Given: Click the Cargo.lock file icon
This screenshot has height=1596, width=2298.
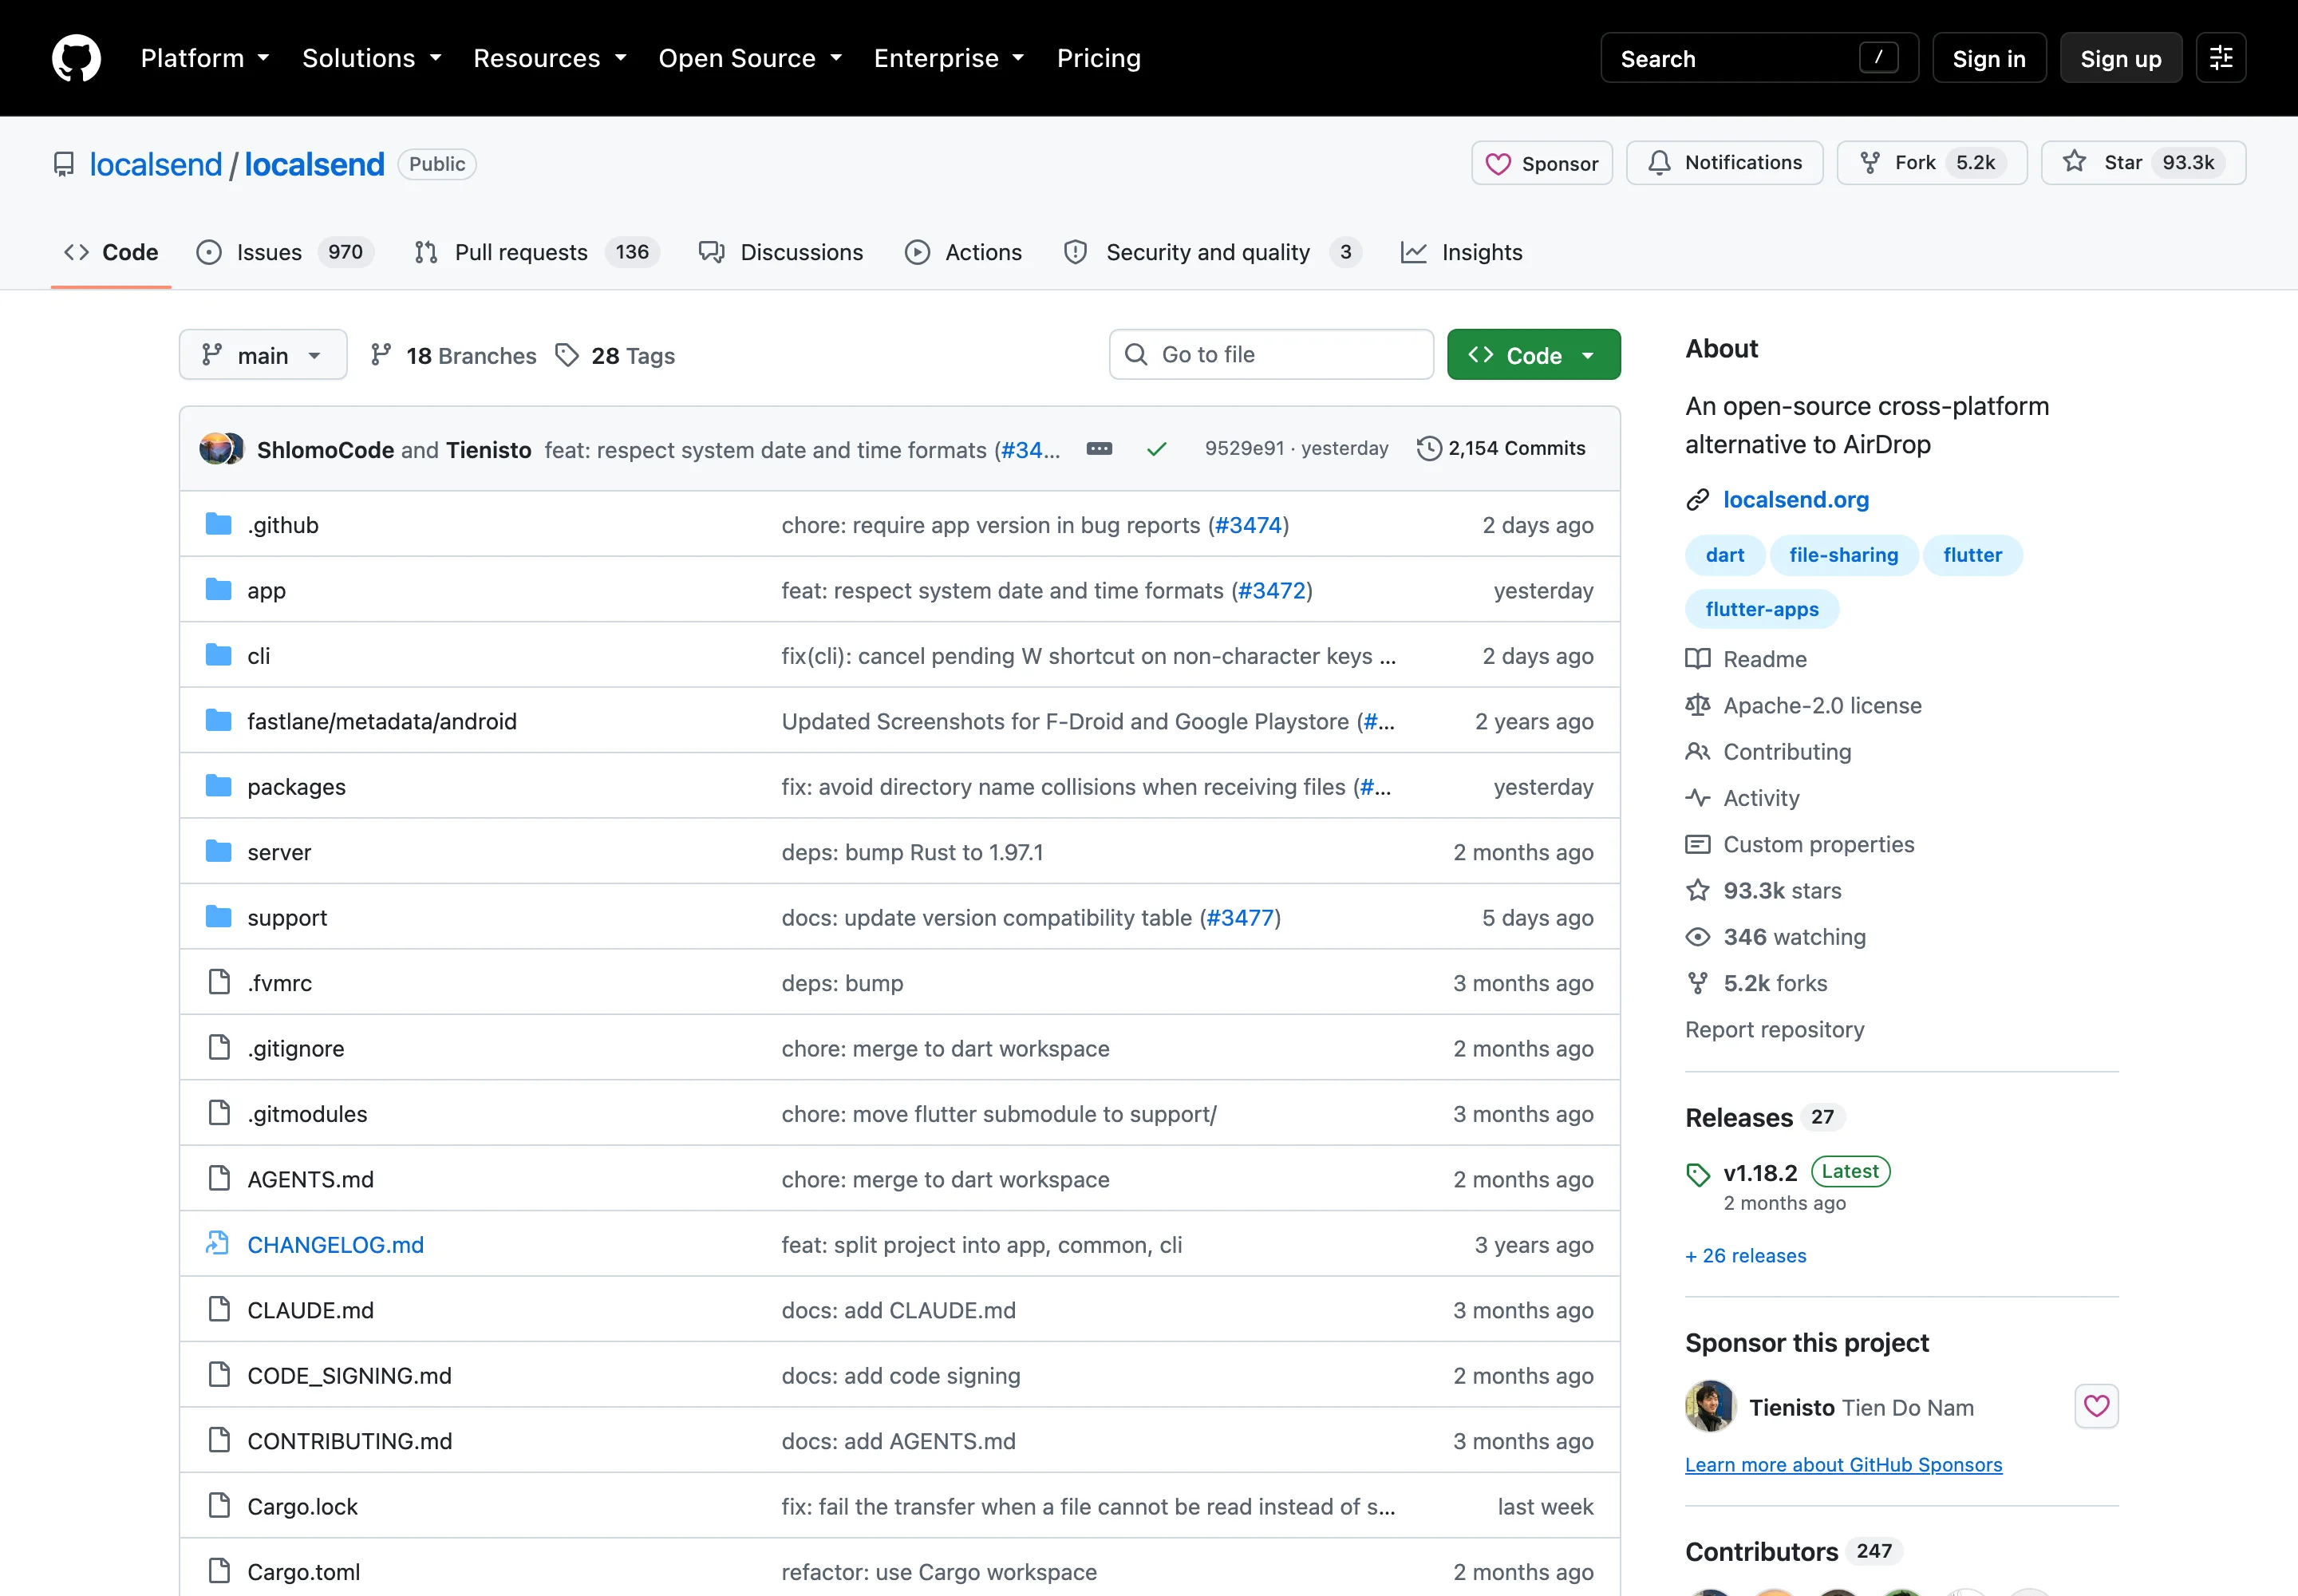Looking at the screenshot, I should pos(218,1505).
